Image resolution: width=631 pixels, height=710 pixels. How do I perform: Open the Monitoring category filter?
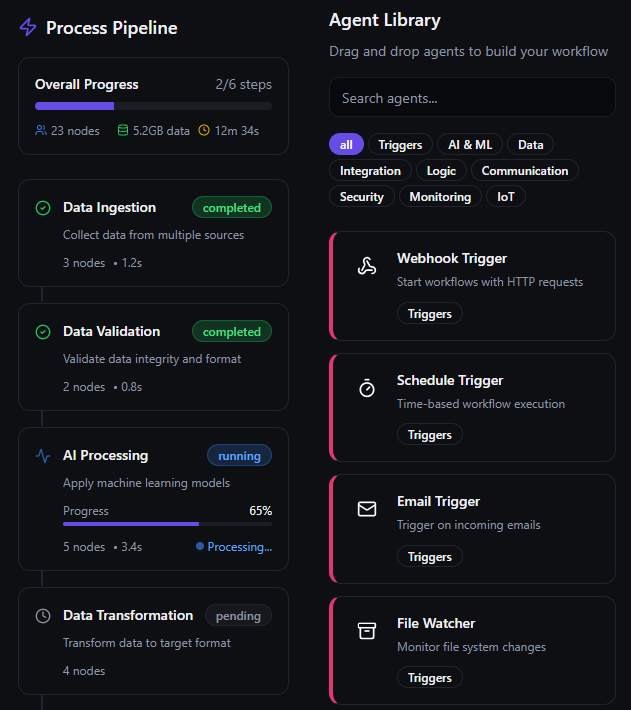(x=440, y=197)
